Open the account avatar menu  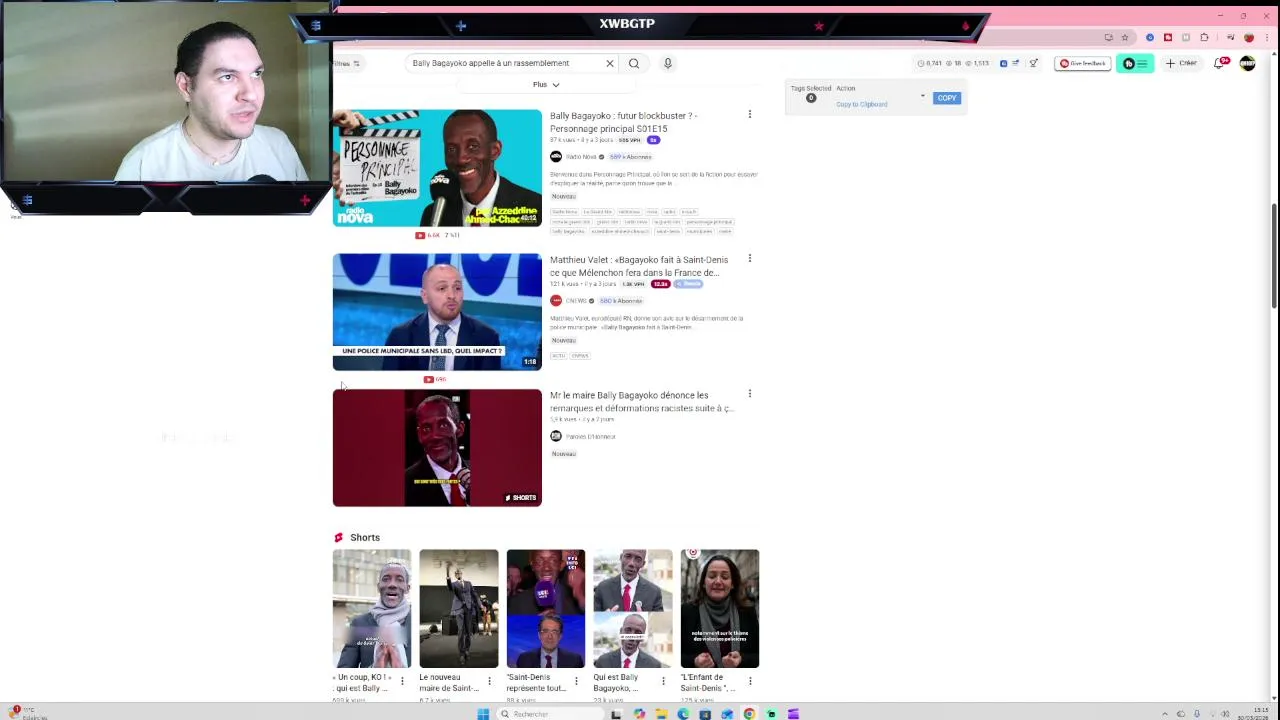click(x=1247, y=63)
